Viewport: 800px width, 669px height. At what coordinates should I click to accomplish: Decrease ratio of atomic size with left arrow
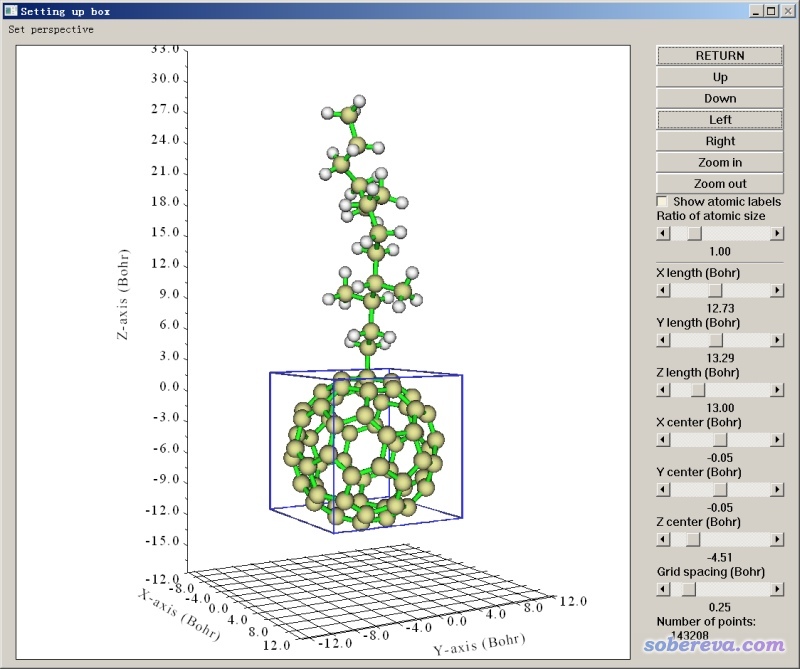pos(663,233)
